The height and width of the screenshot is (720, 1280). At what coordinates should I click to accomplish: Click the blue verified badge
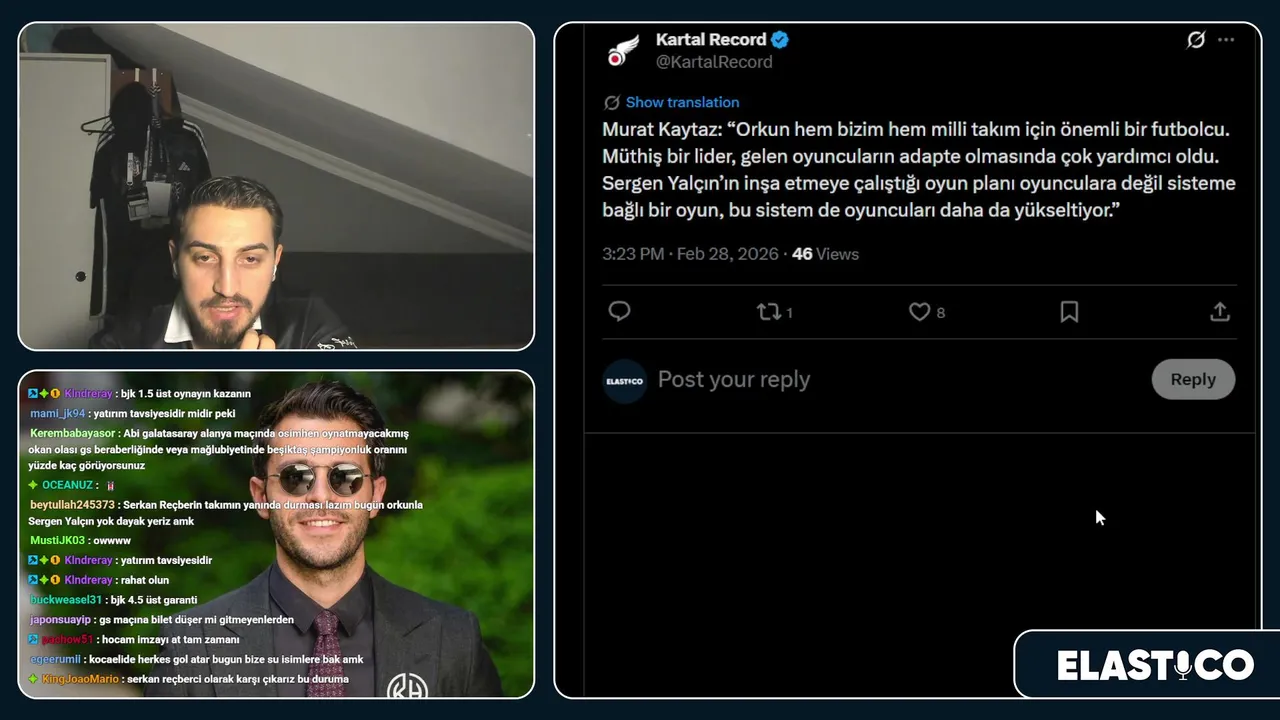coord(780,40)
